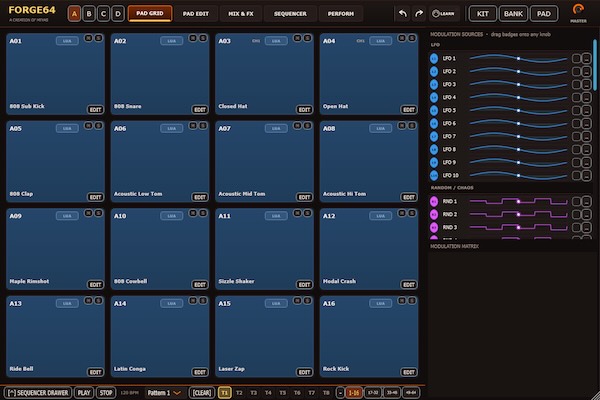Open EDIT on pad A02 808 Snare
600x400 pixels.
[200, 110]
